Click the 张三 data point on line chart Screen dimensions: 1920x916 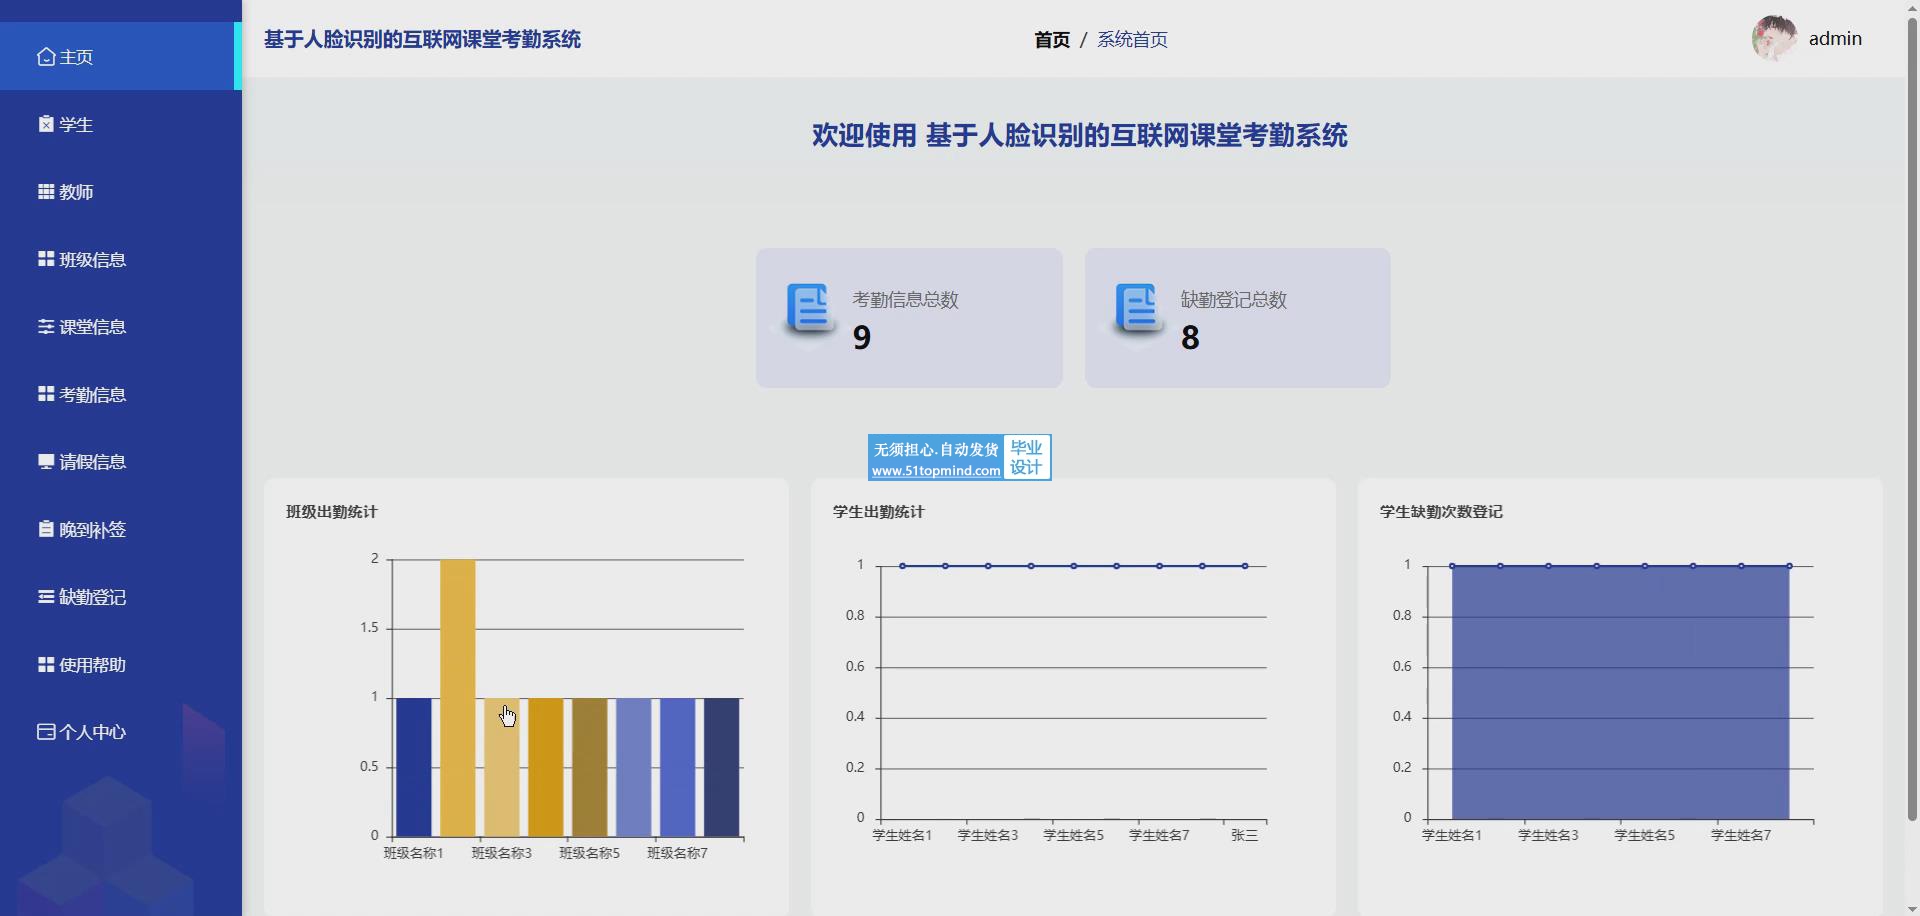click(1245, 566)
